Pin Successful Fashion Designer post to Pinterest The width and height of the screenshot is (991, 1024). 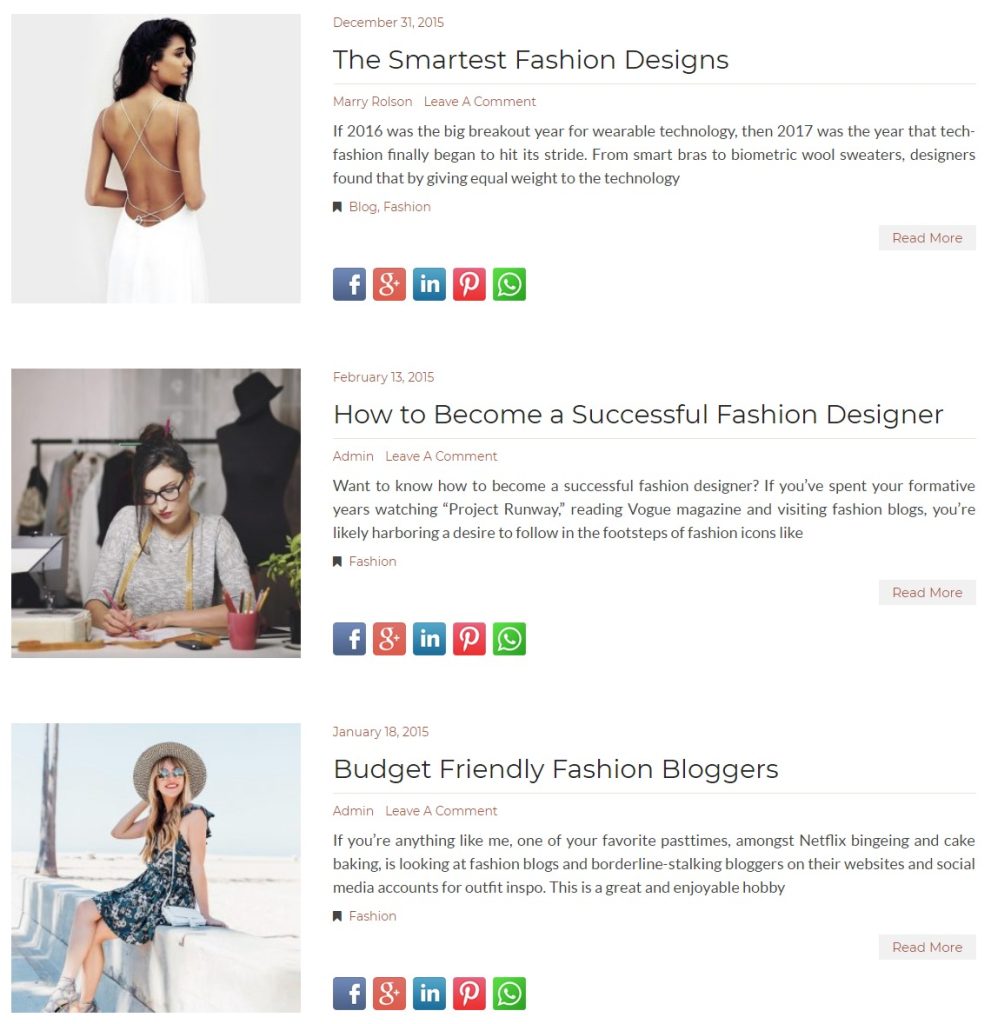pyautogui.click(x=469, y=639)
